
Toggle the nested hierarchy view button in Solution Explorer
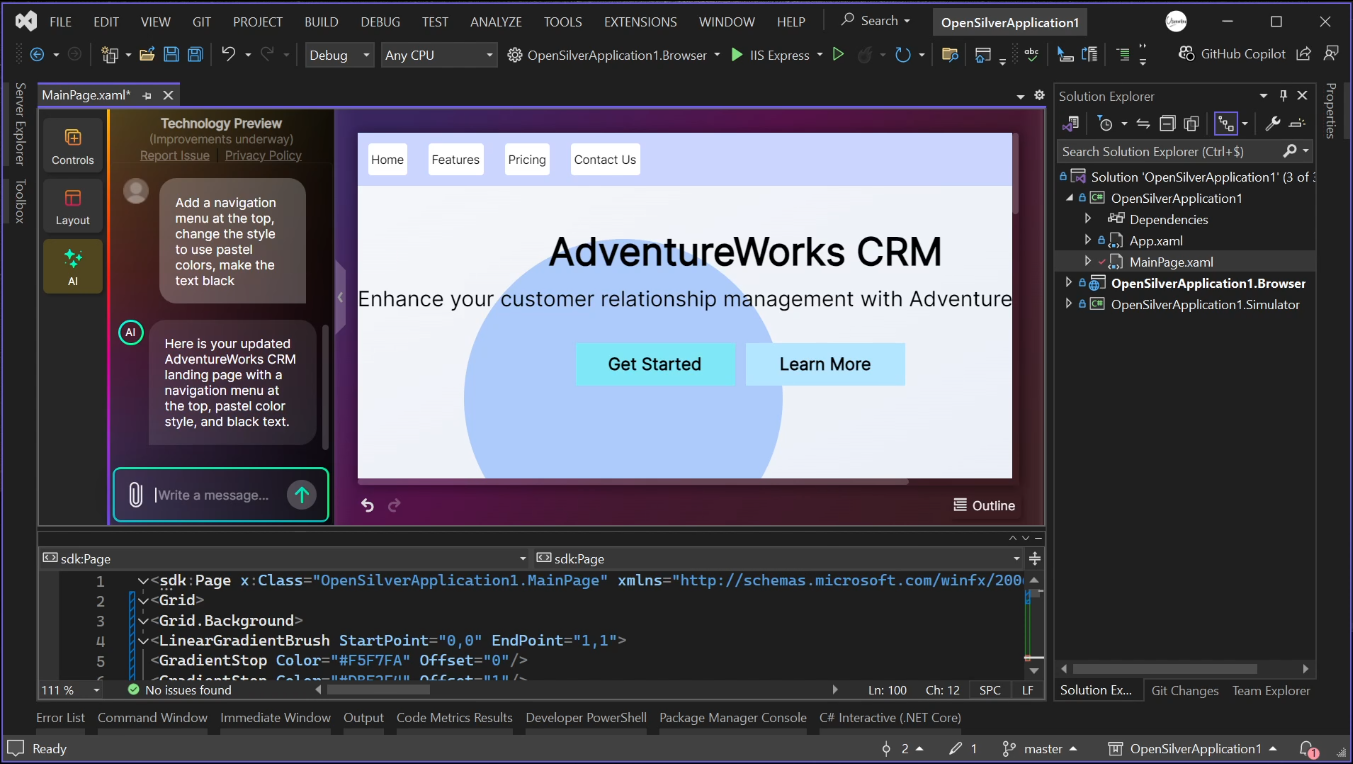1225,124
